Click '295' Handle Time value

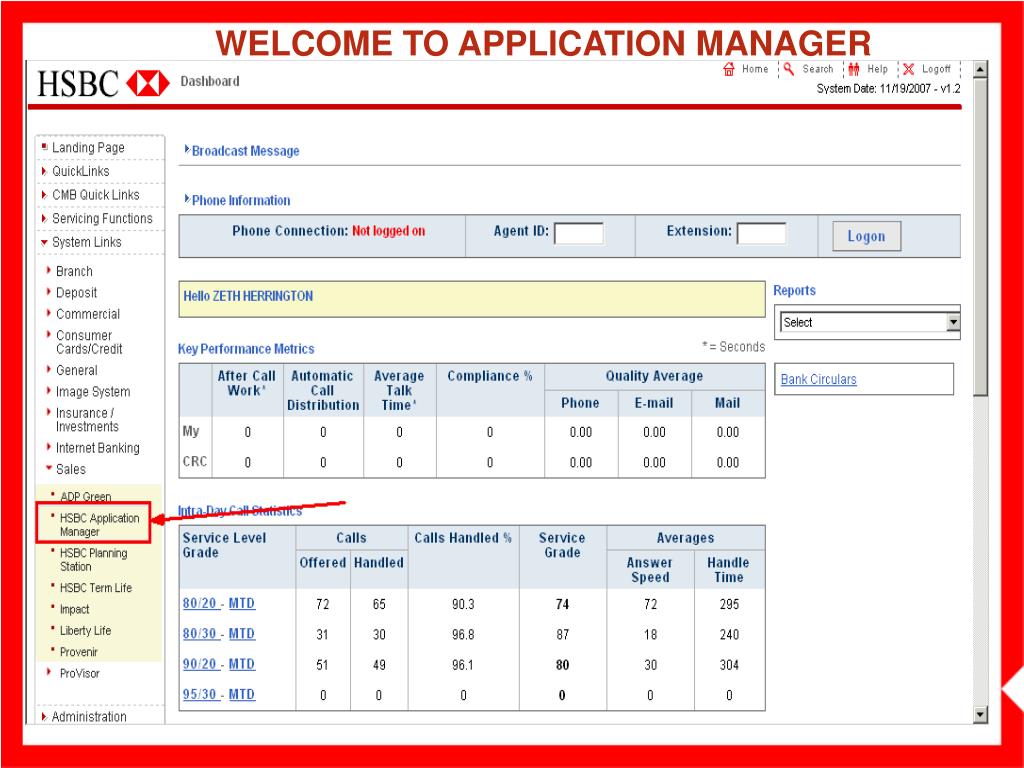(729, 605)
